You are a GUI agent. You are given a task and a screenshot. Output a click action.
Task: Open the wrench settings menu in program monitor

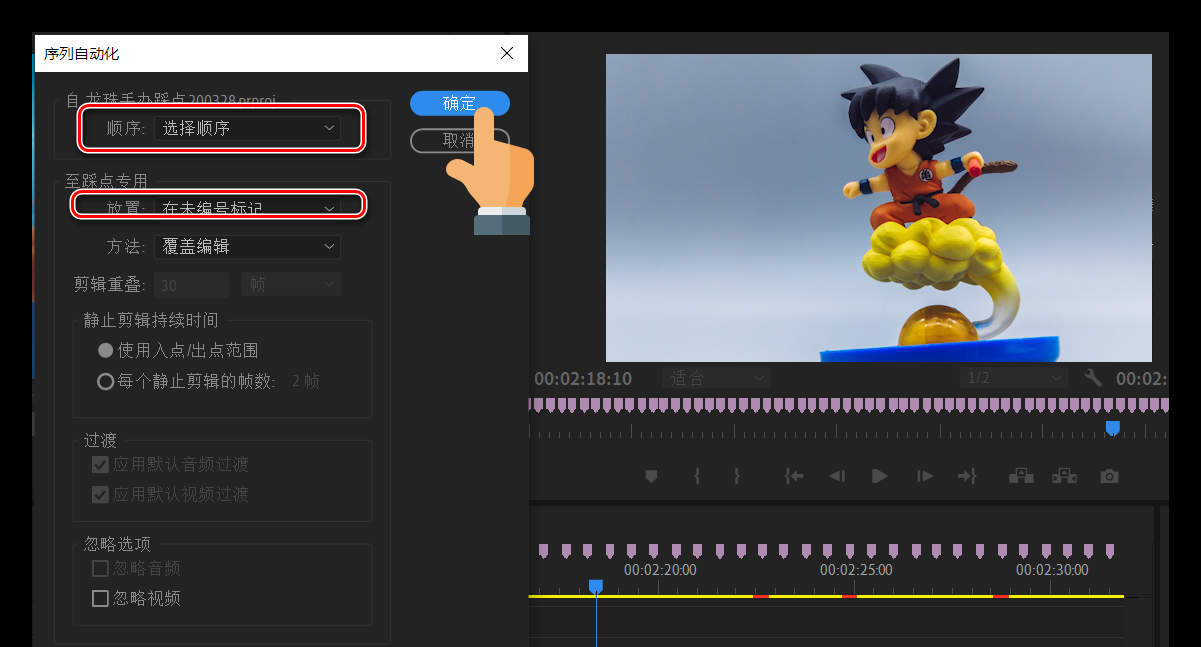pos(1092,378)
